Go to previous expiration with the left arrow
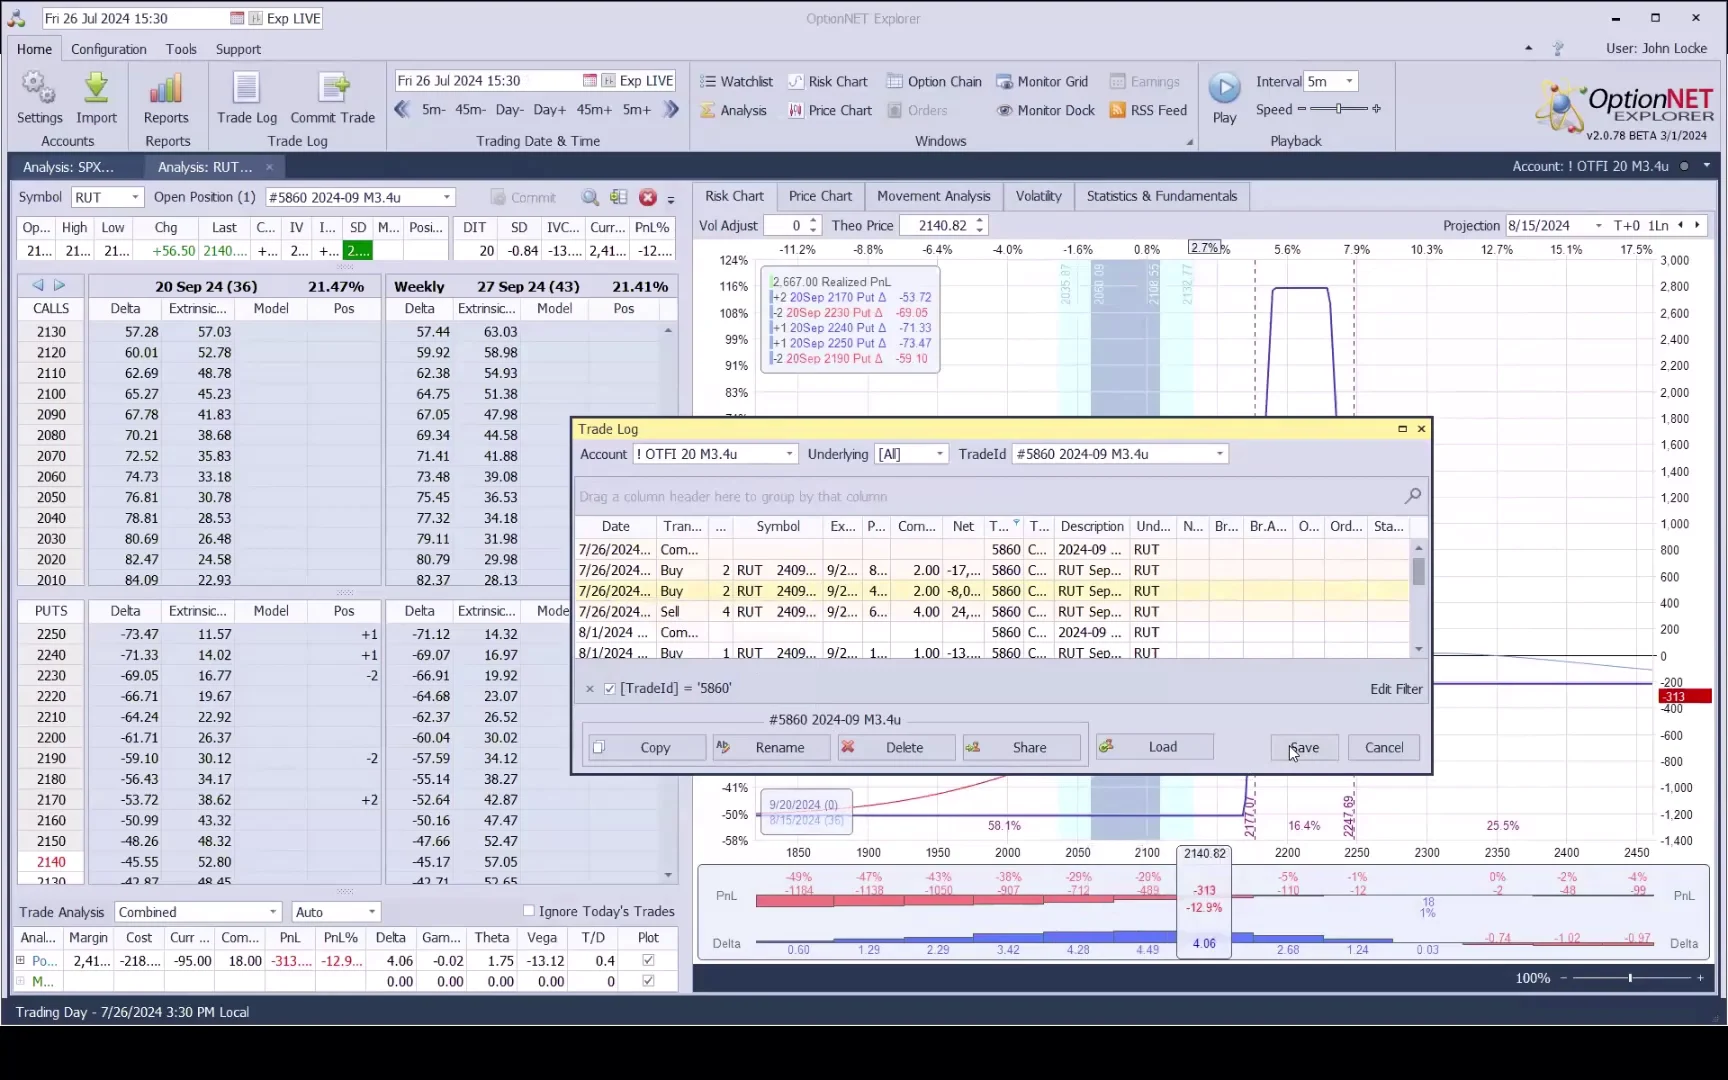1728x1080 pixels. 38,286
